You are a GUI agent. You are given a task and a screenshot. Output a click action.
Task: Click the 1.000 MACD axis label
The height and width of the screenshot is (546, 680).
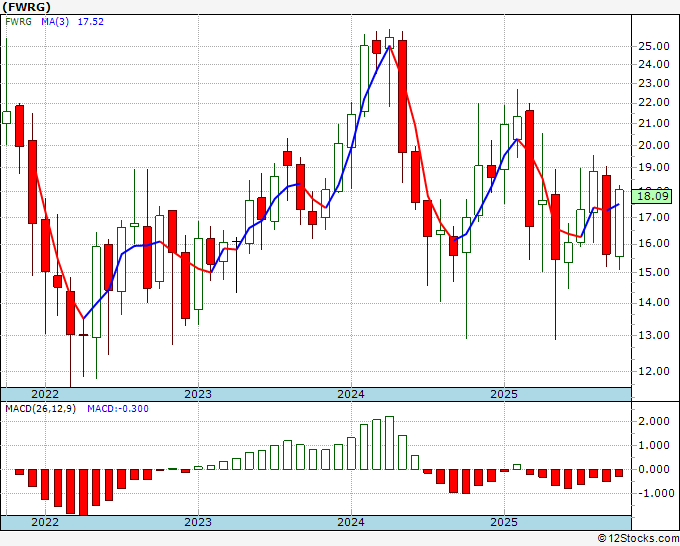[656, 445]
